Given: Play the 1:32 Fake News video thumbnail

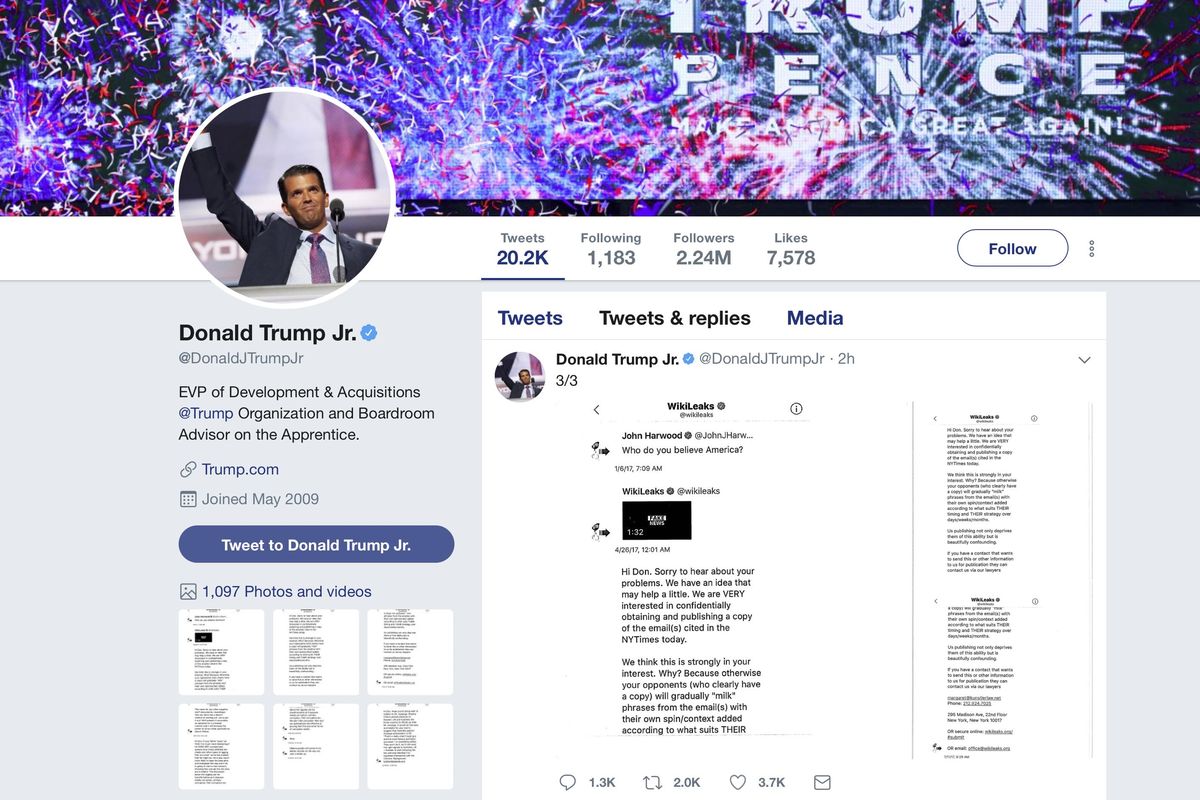Looking at the screenshot, I should 656,520.
